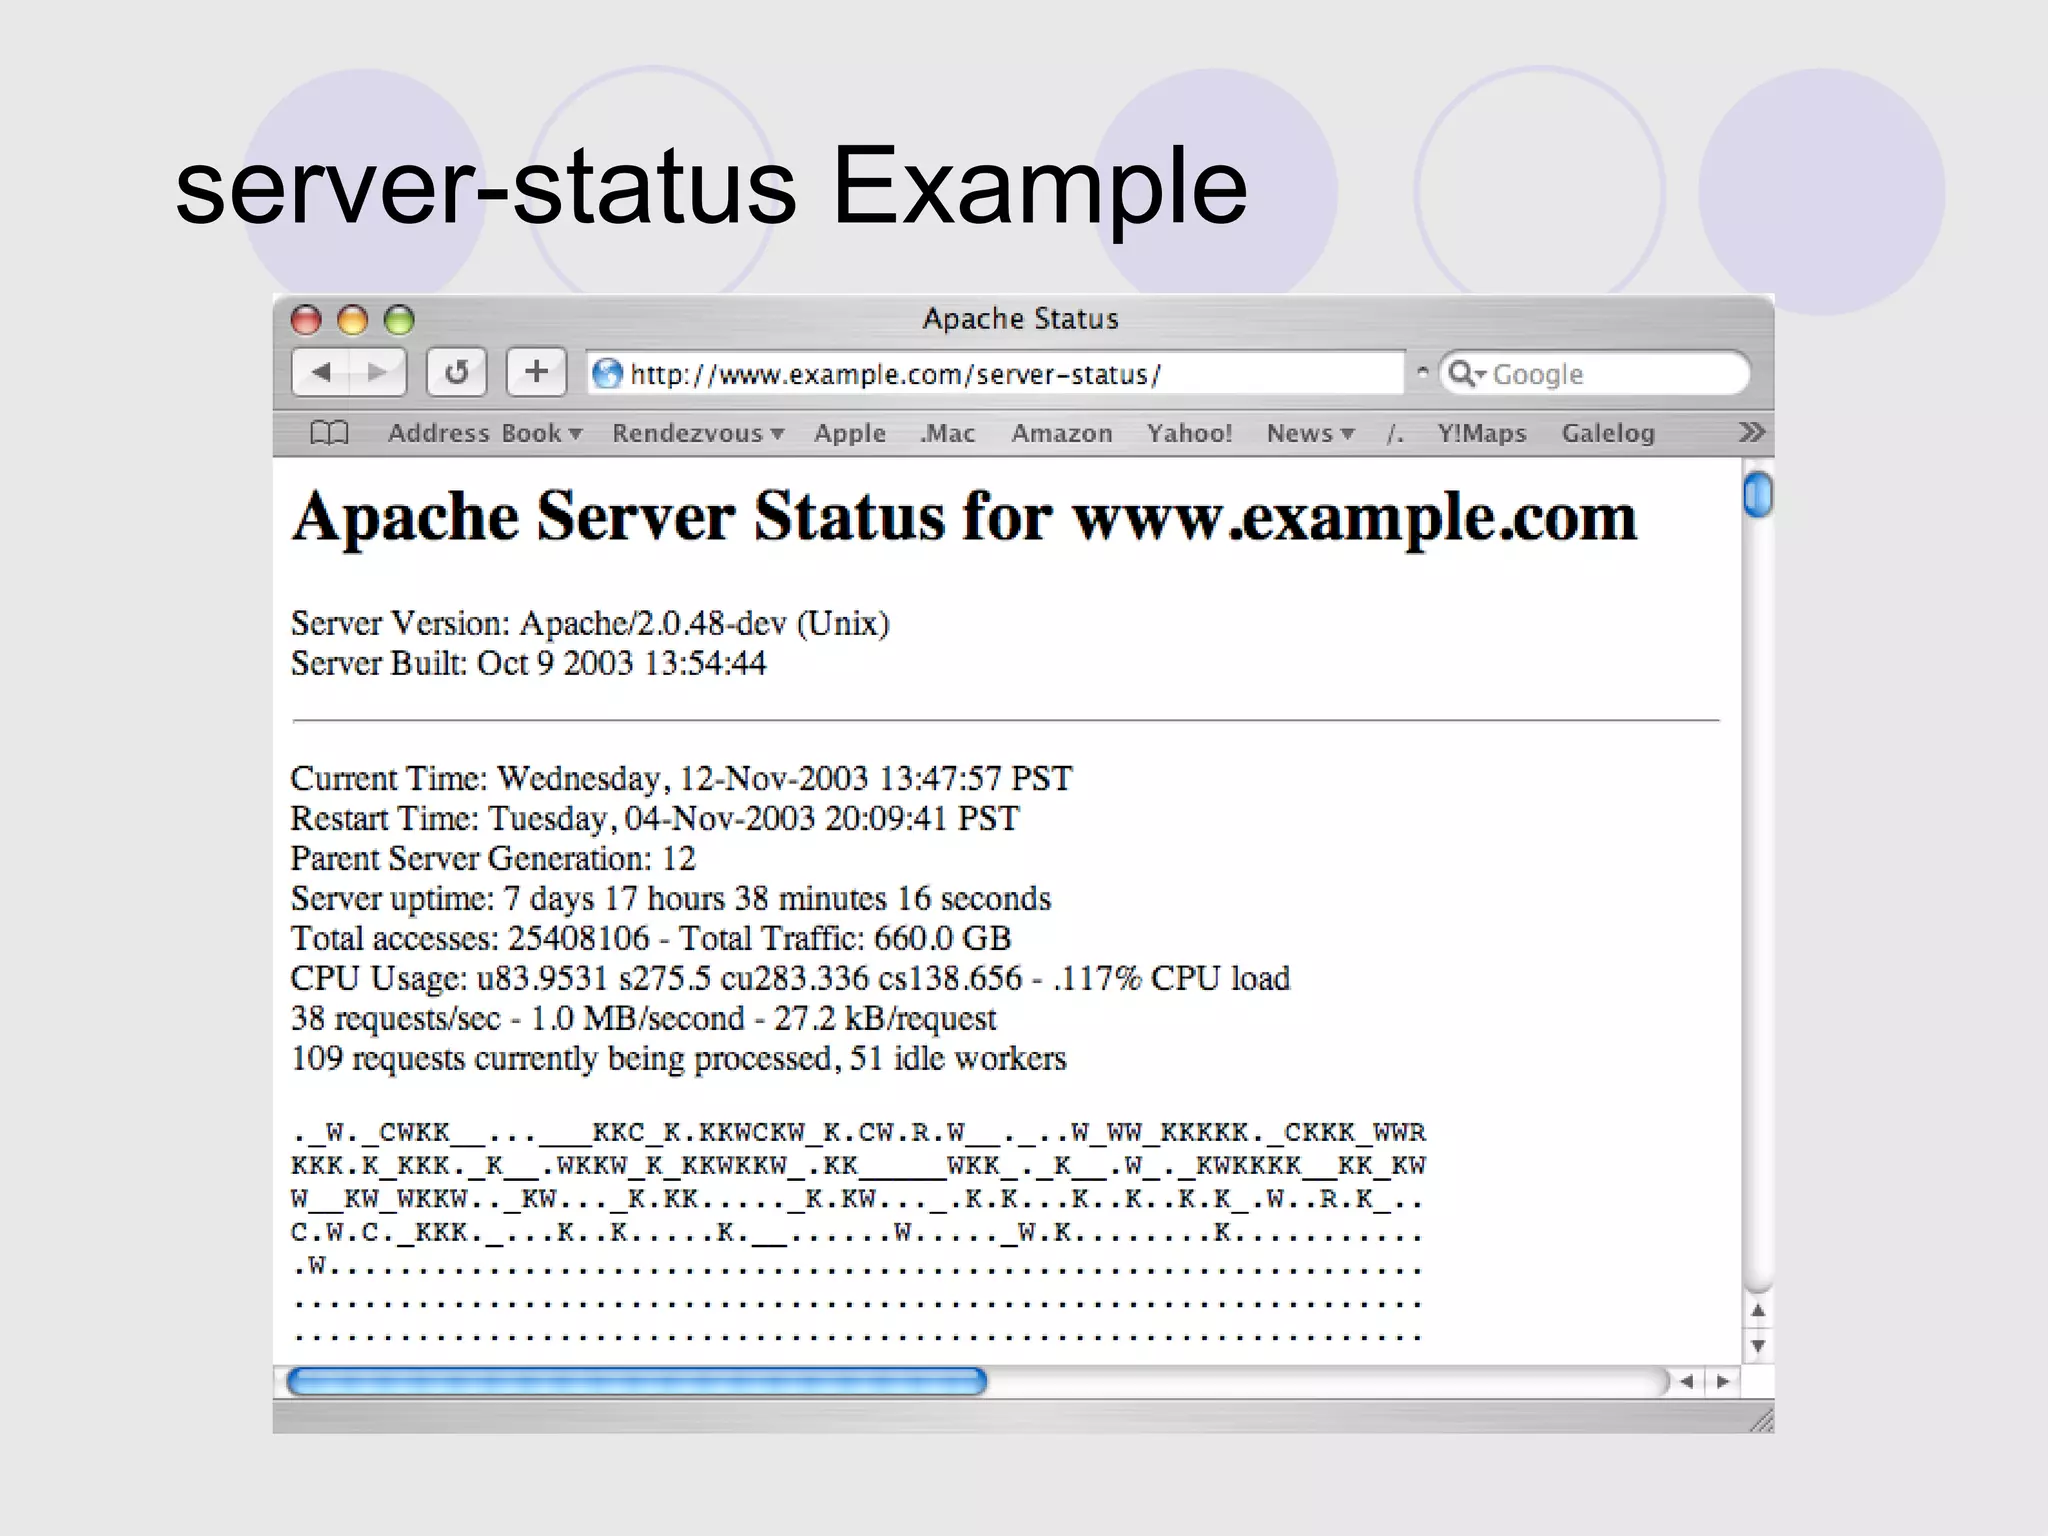Open the Amazon bookmark
This screenshot has width=2048, height=1536.
pos(1062,433)
